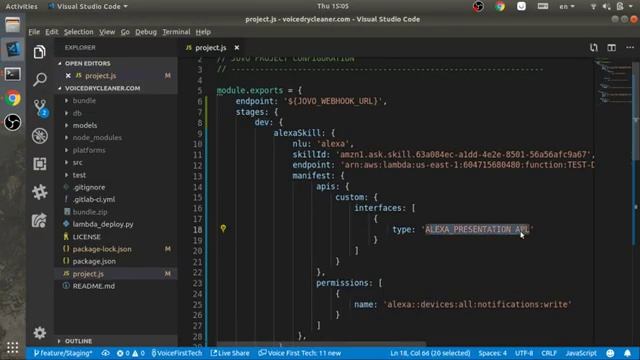Start Live Share from status bar
640x360 pixels.
click(230, 353)
